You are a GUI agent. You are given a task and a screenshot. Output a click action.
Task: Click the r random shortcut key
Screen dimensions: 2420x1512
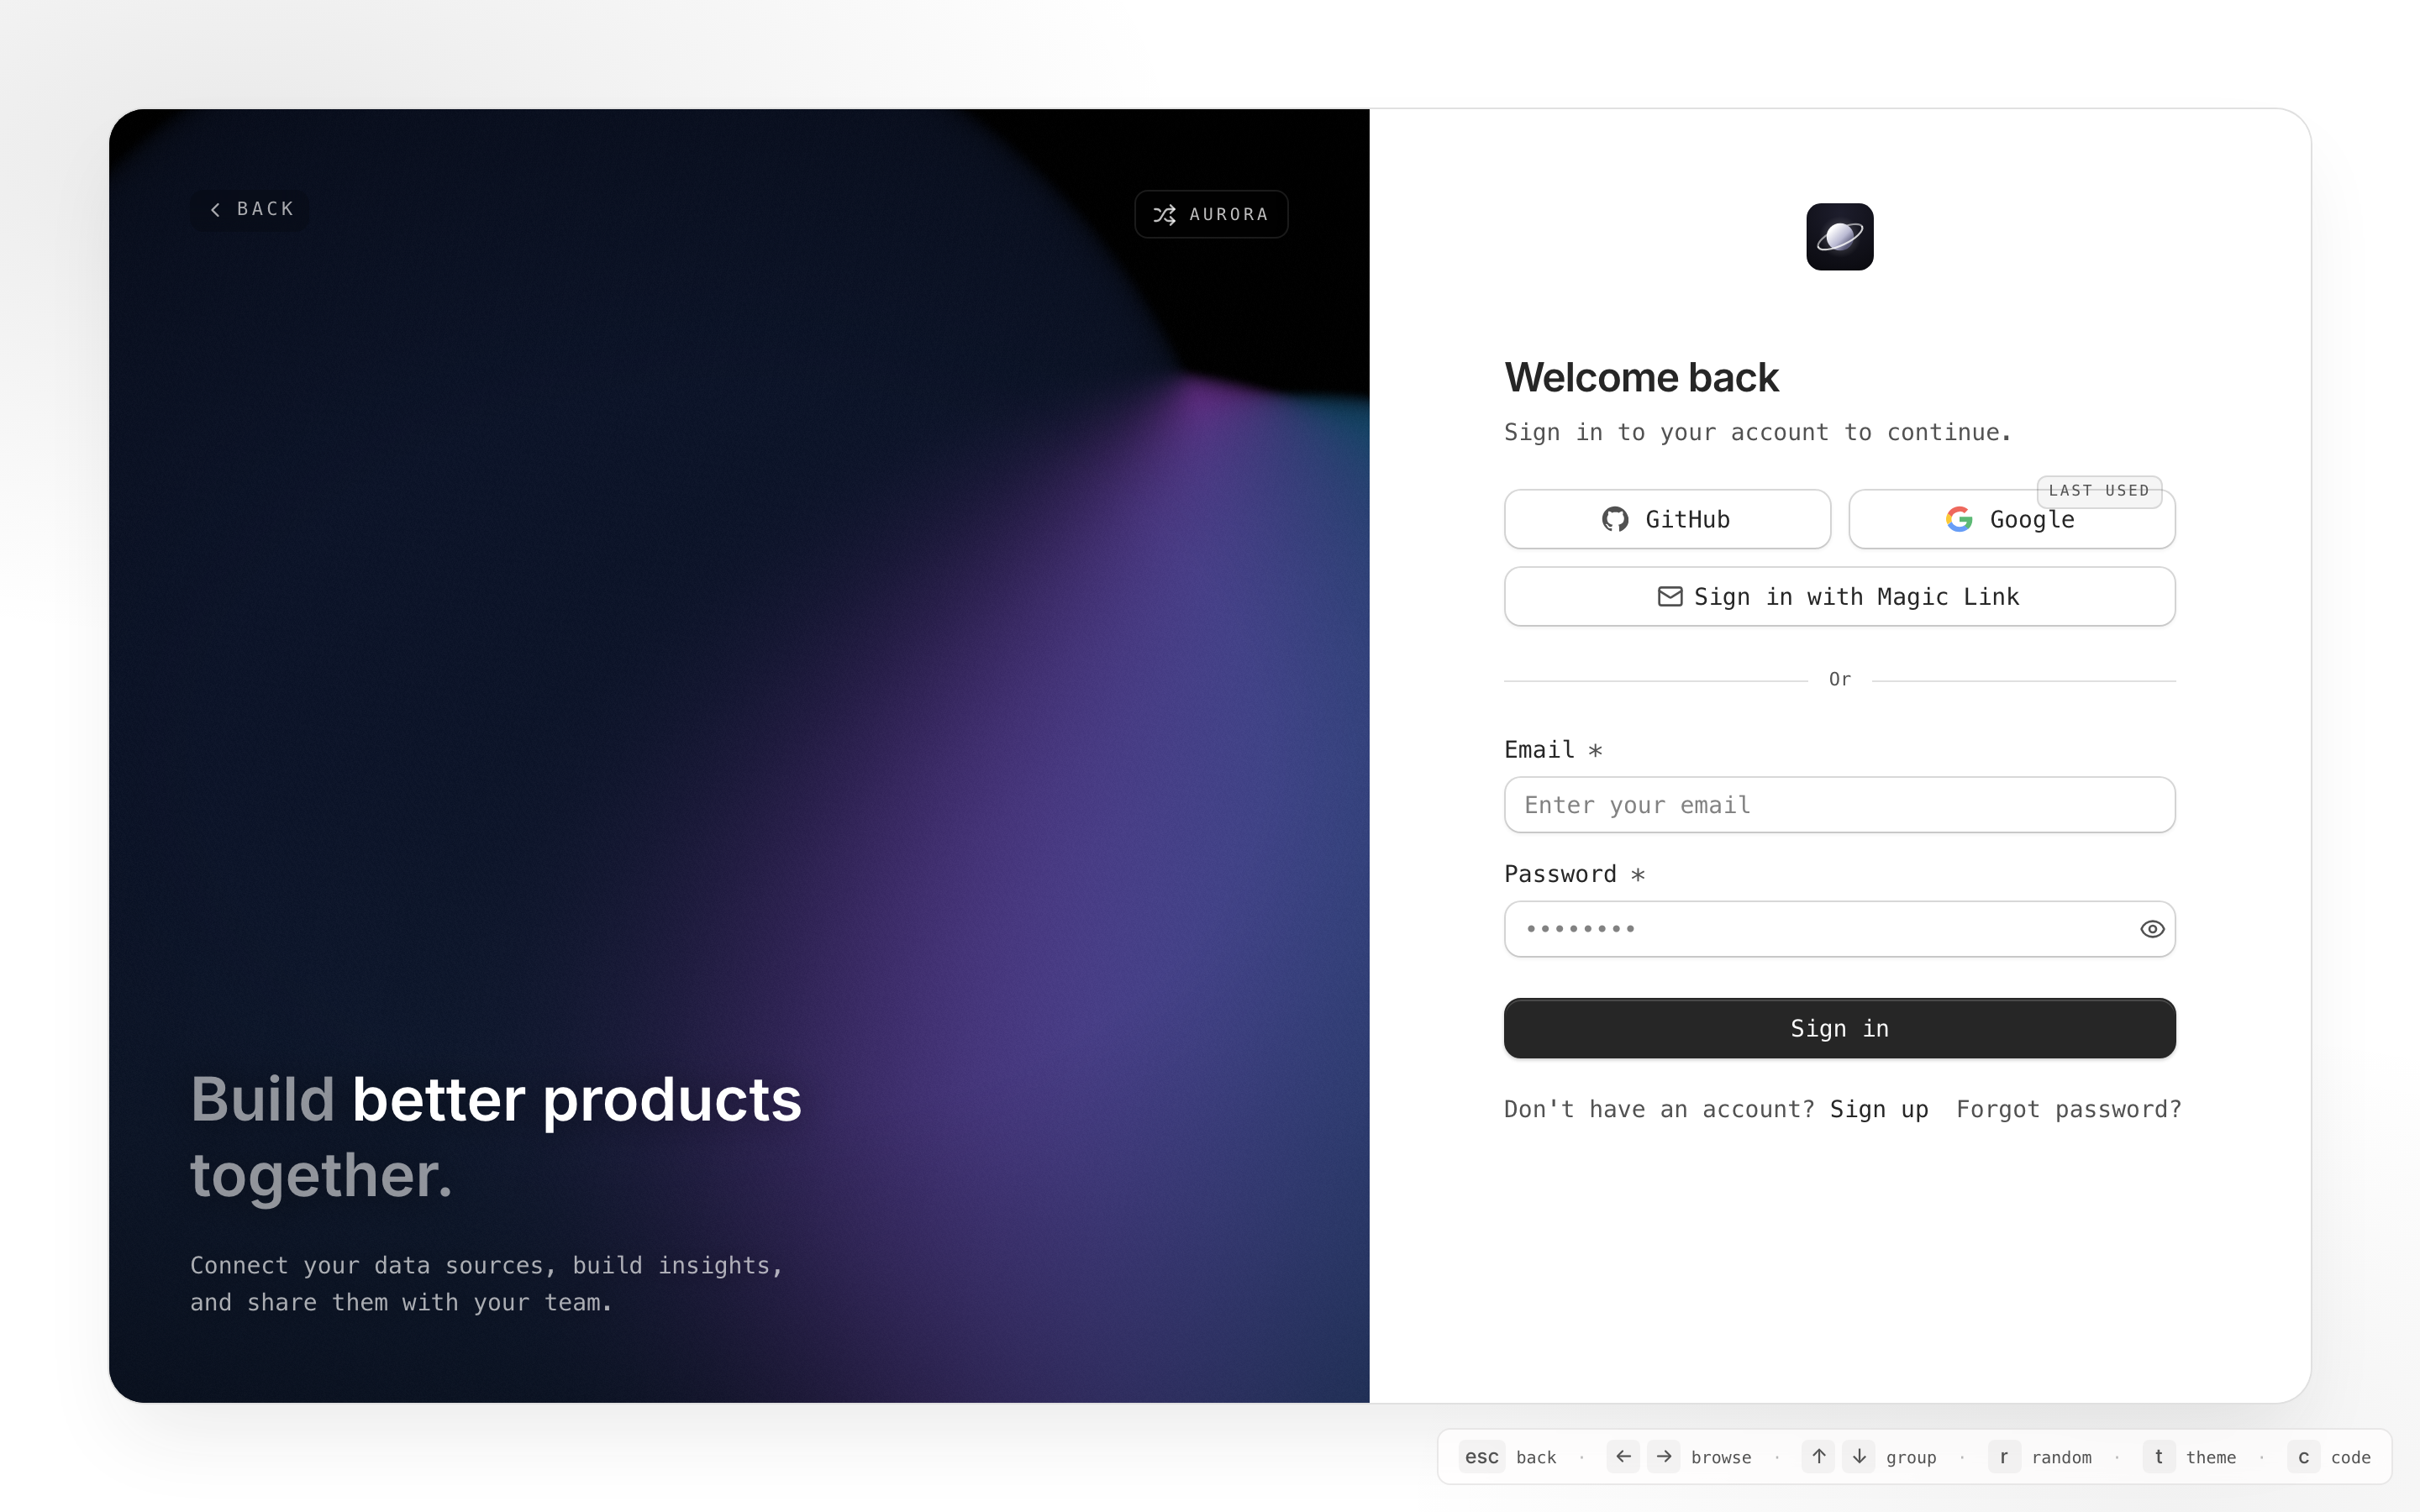coord(2004,1457)
